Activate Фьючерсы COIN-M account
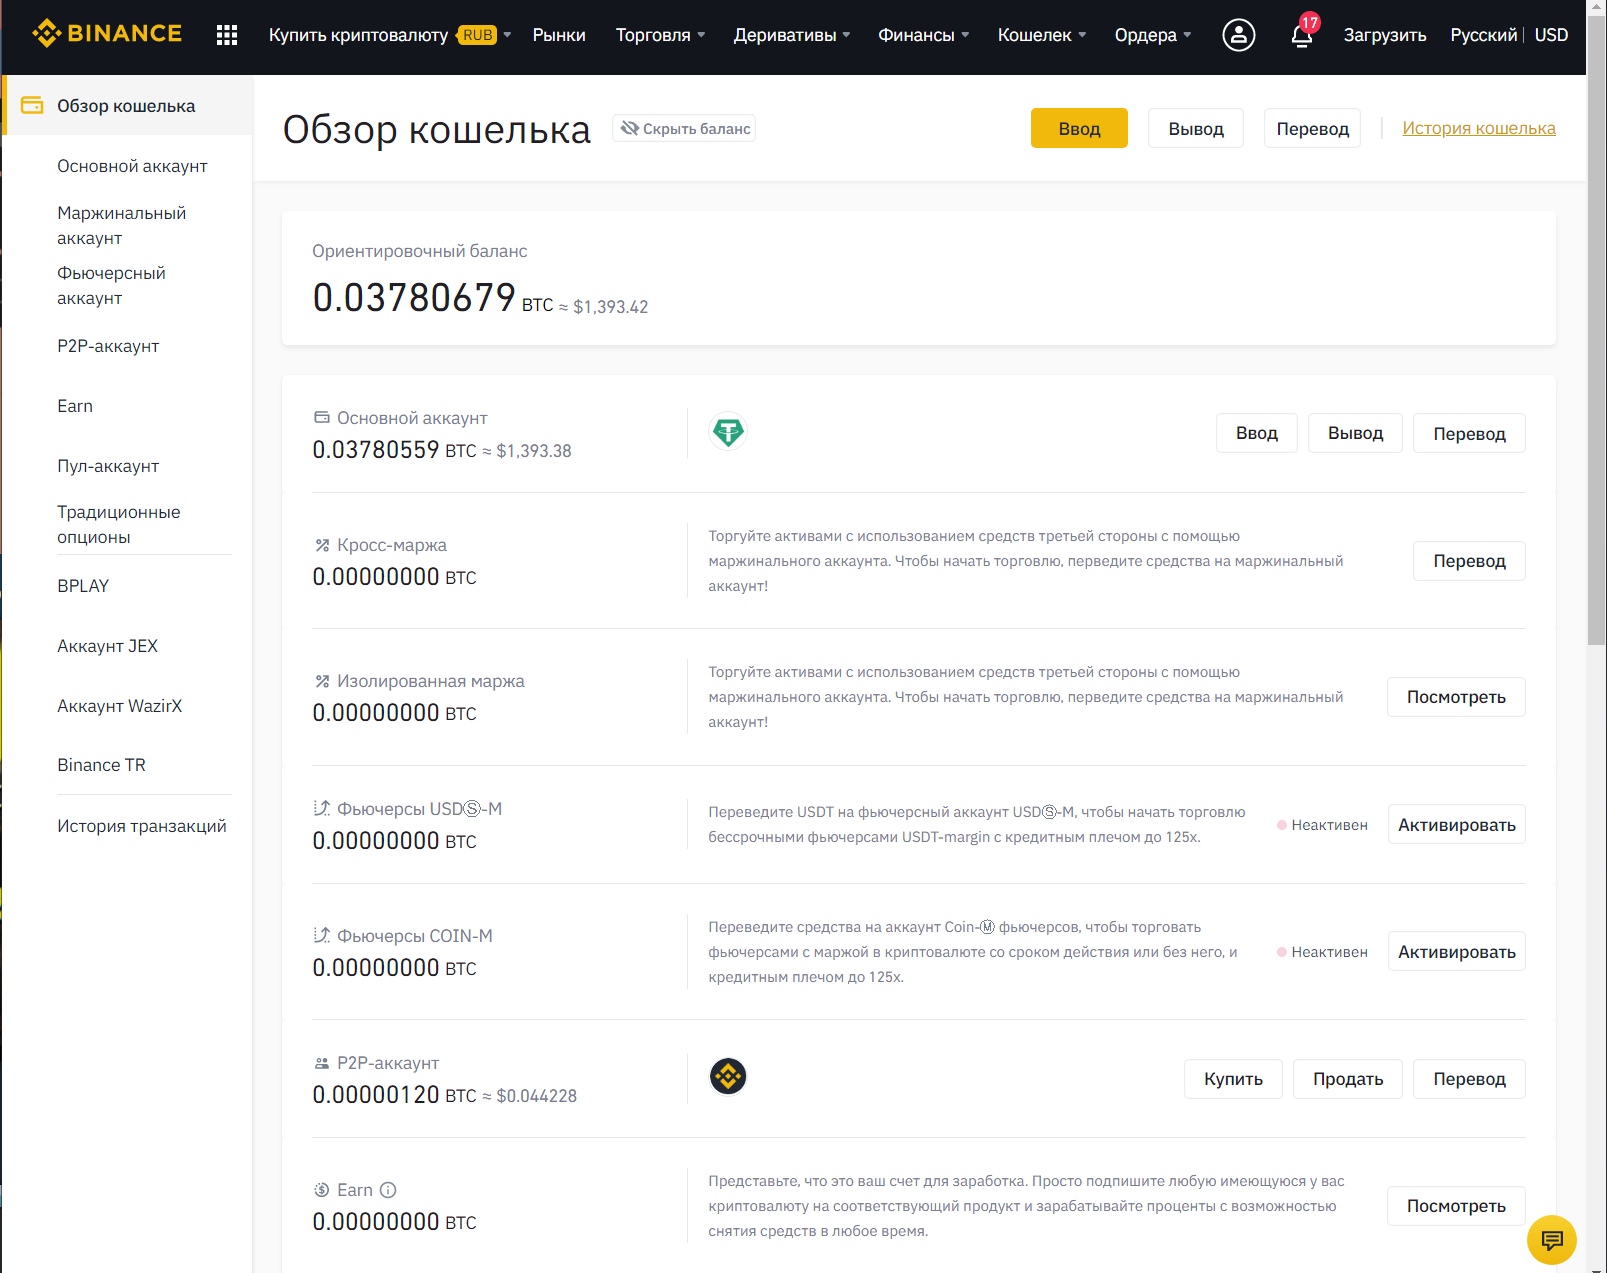 1456,951
